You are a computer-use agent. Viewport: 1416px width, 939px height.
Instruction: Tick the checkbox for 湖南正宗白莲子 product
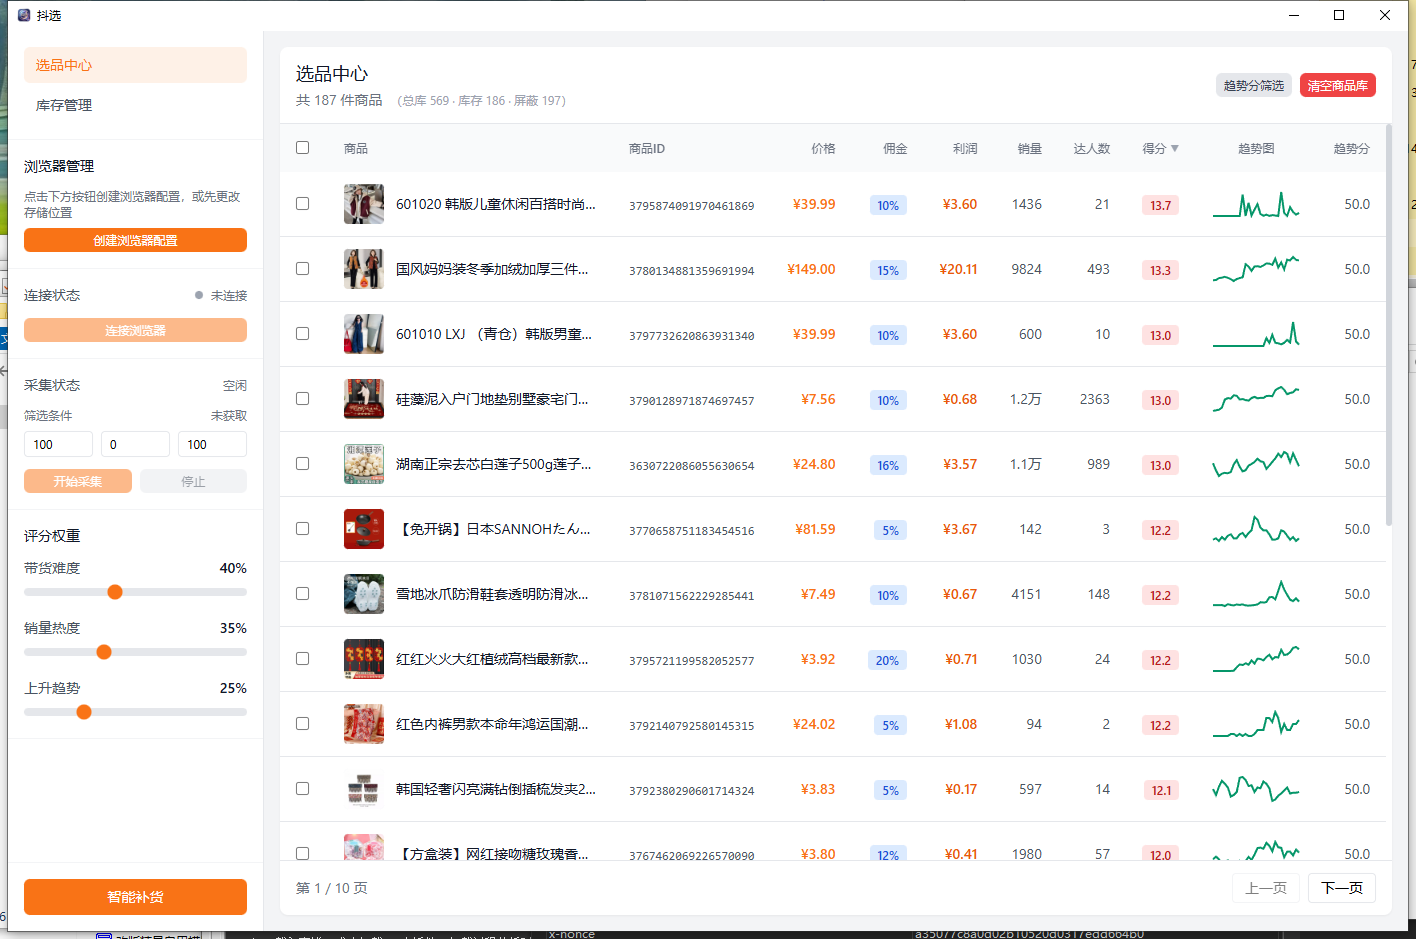coord(303,463)
